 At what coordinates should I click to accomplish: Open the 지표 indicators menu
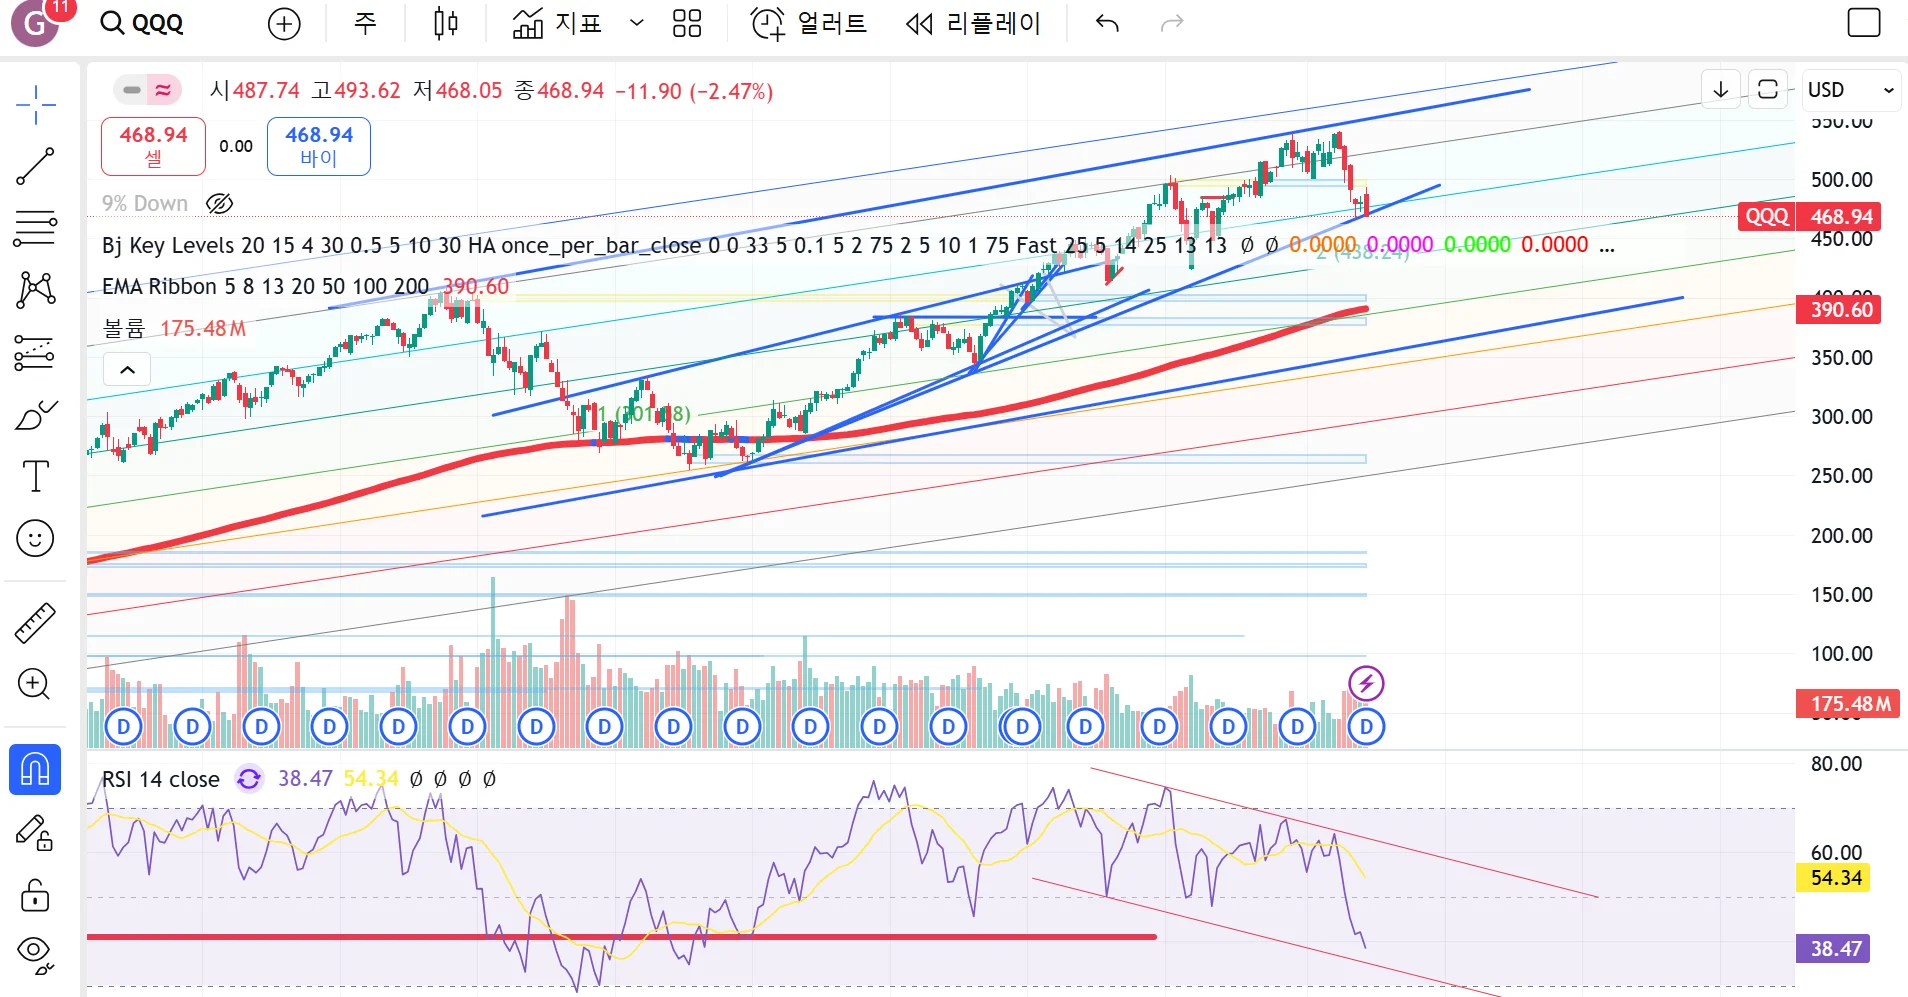(x=557, y=23)
